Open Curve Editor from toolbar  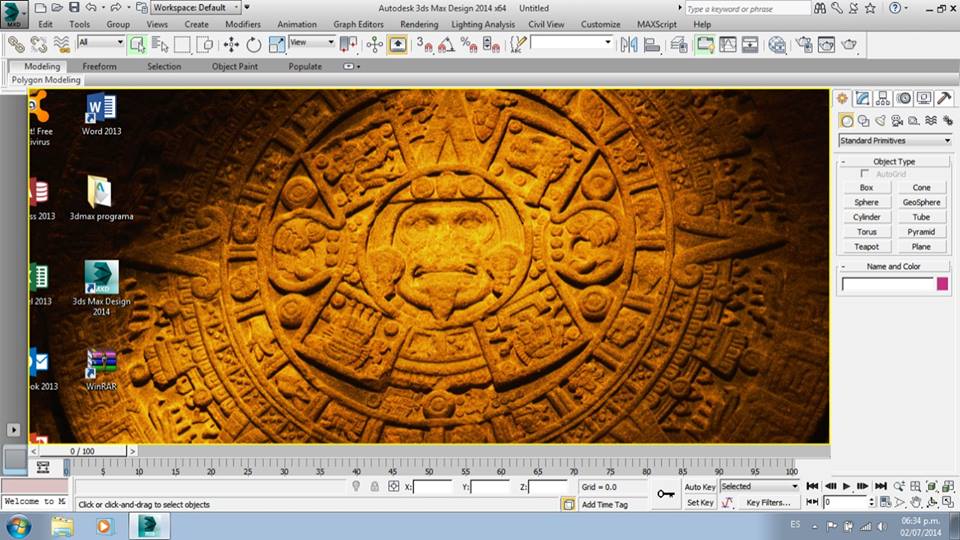tap(727, 45)
